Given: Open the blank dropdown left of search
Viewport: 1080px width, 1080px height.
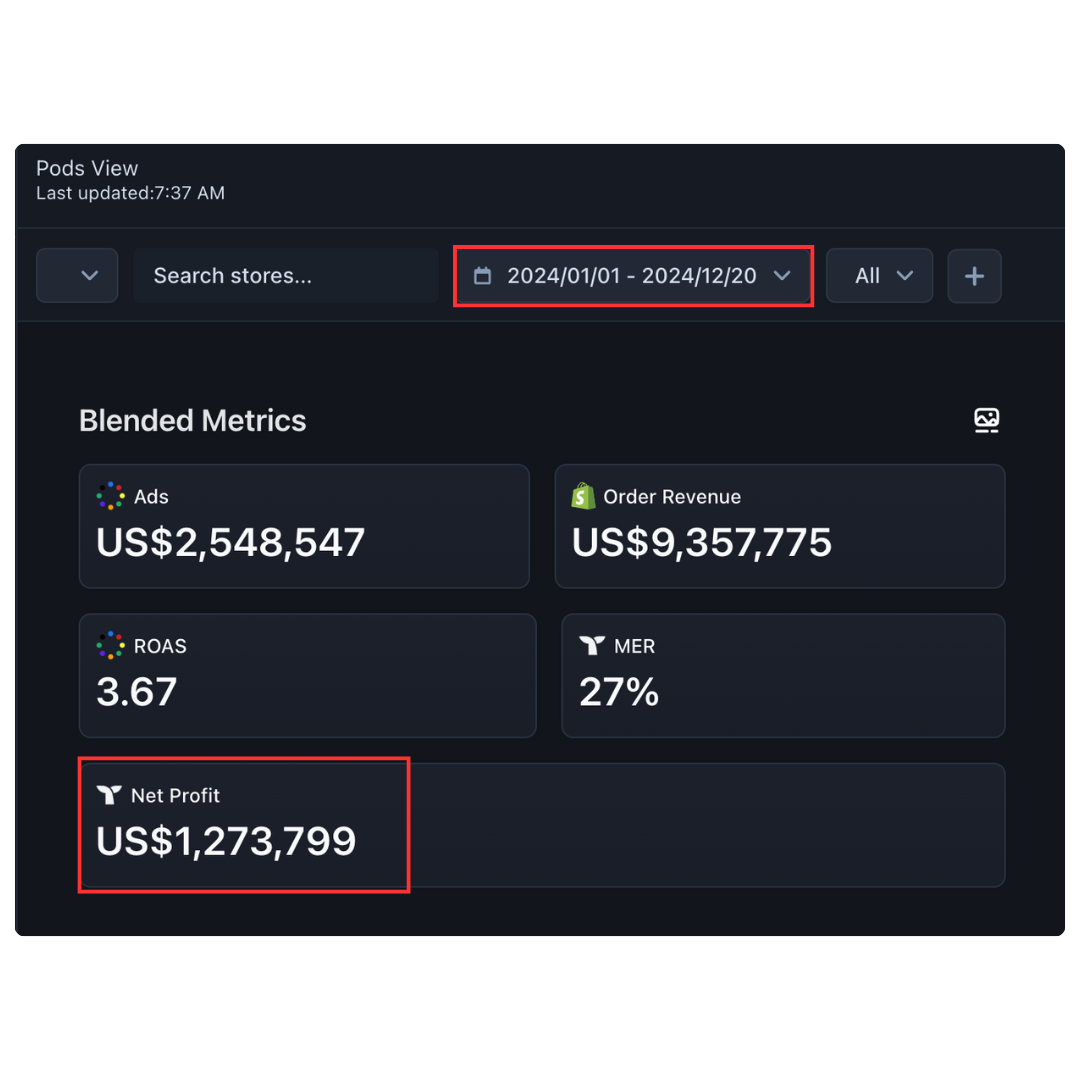Looking at the screenshot, I should tap(77, 276).
